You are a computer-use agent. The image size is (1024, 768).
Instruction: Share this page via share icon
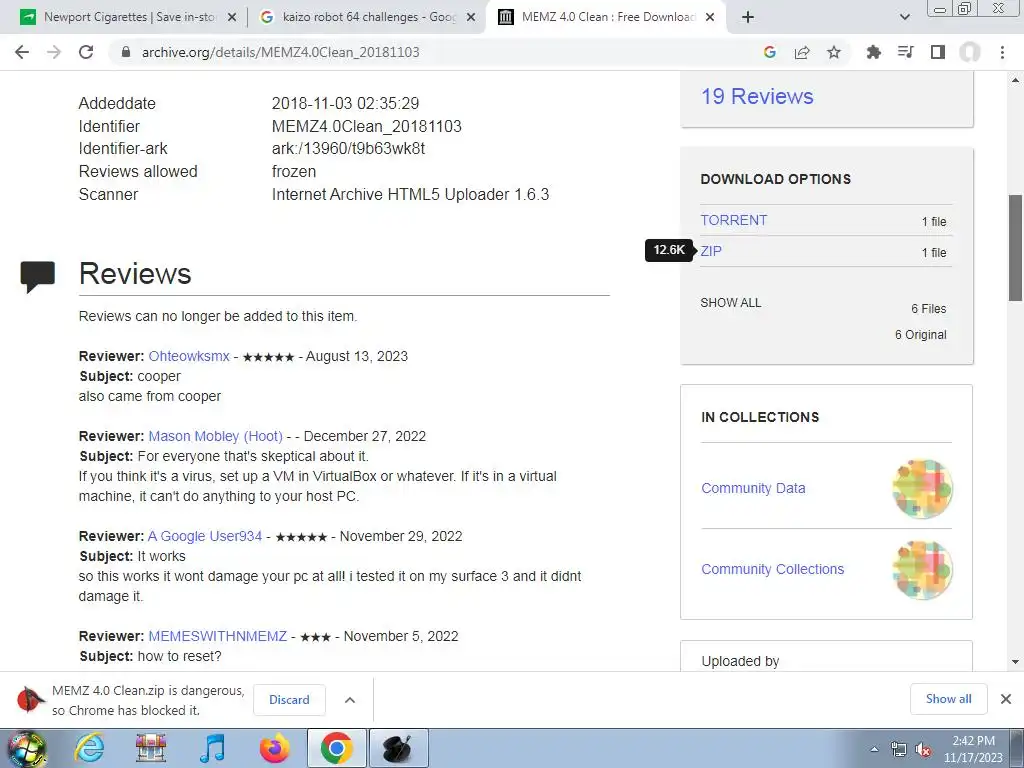tap(802, 52)
